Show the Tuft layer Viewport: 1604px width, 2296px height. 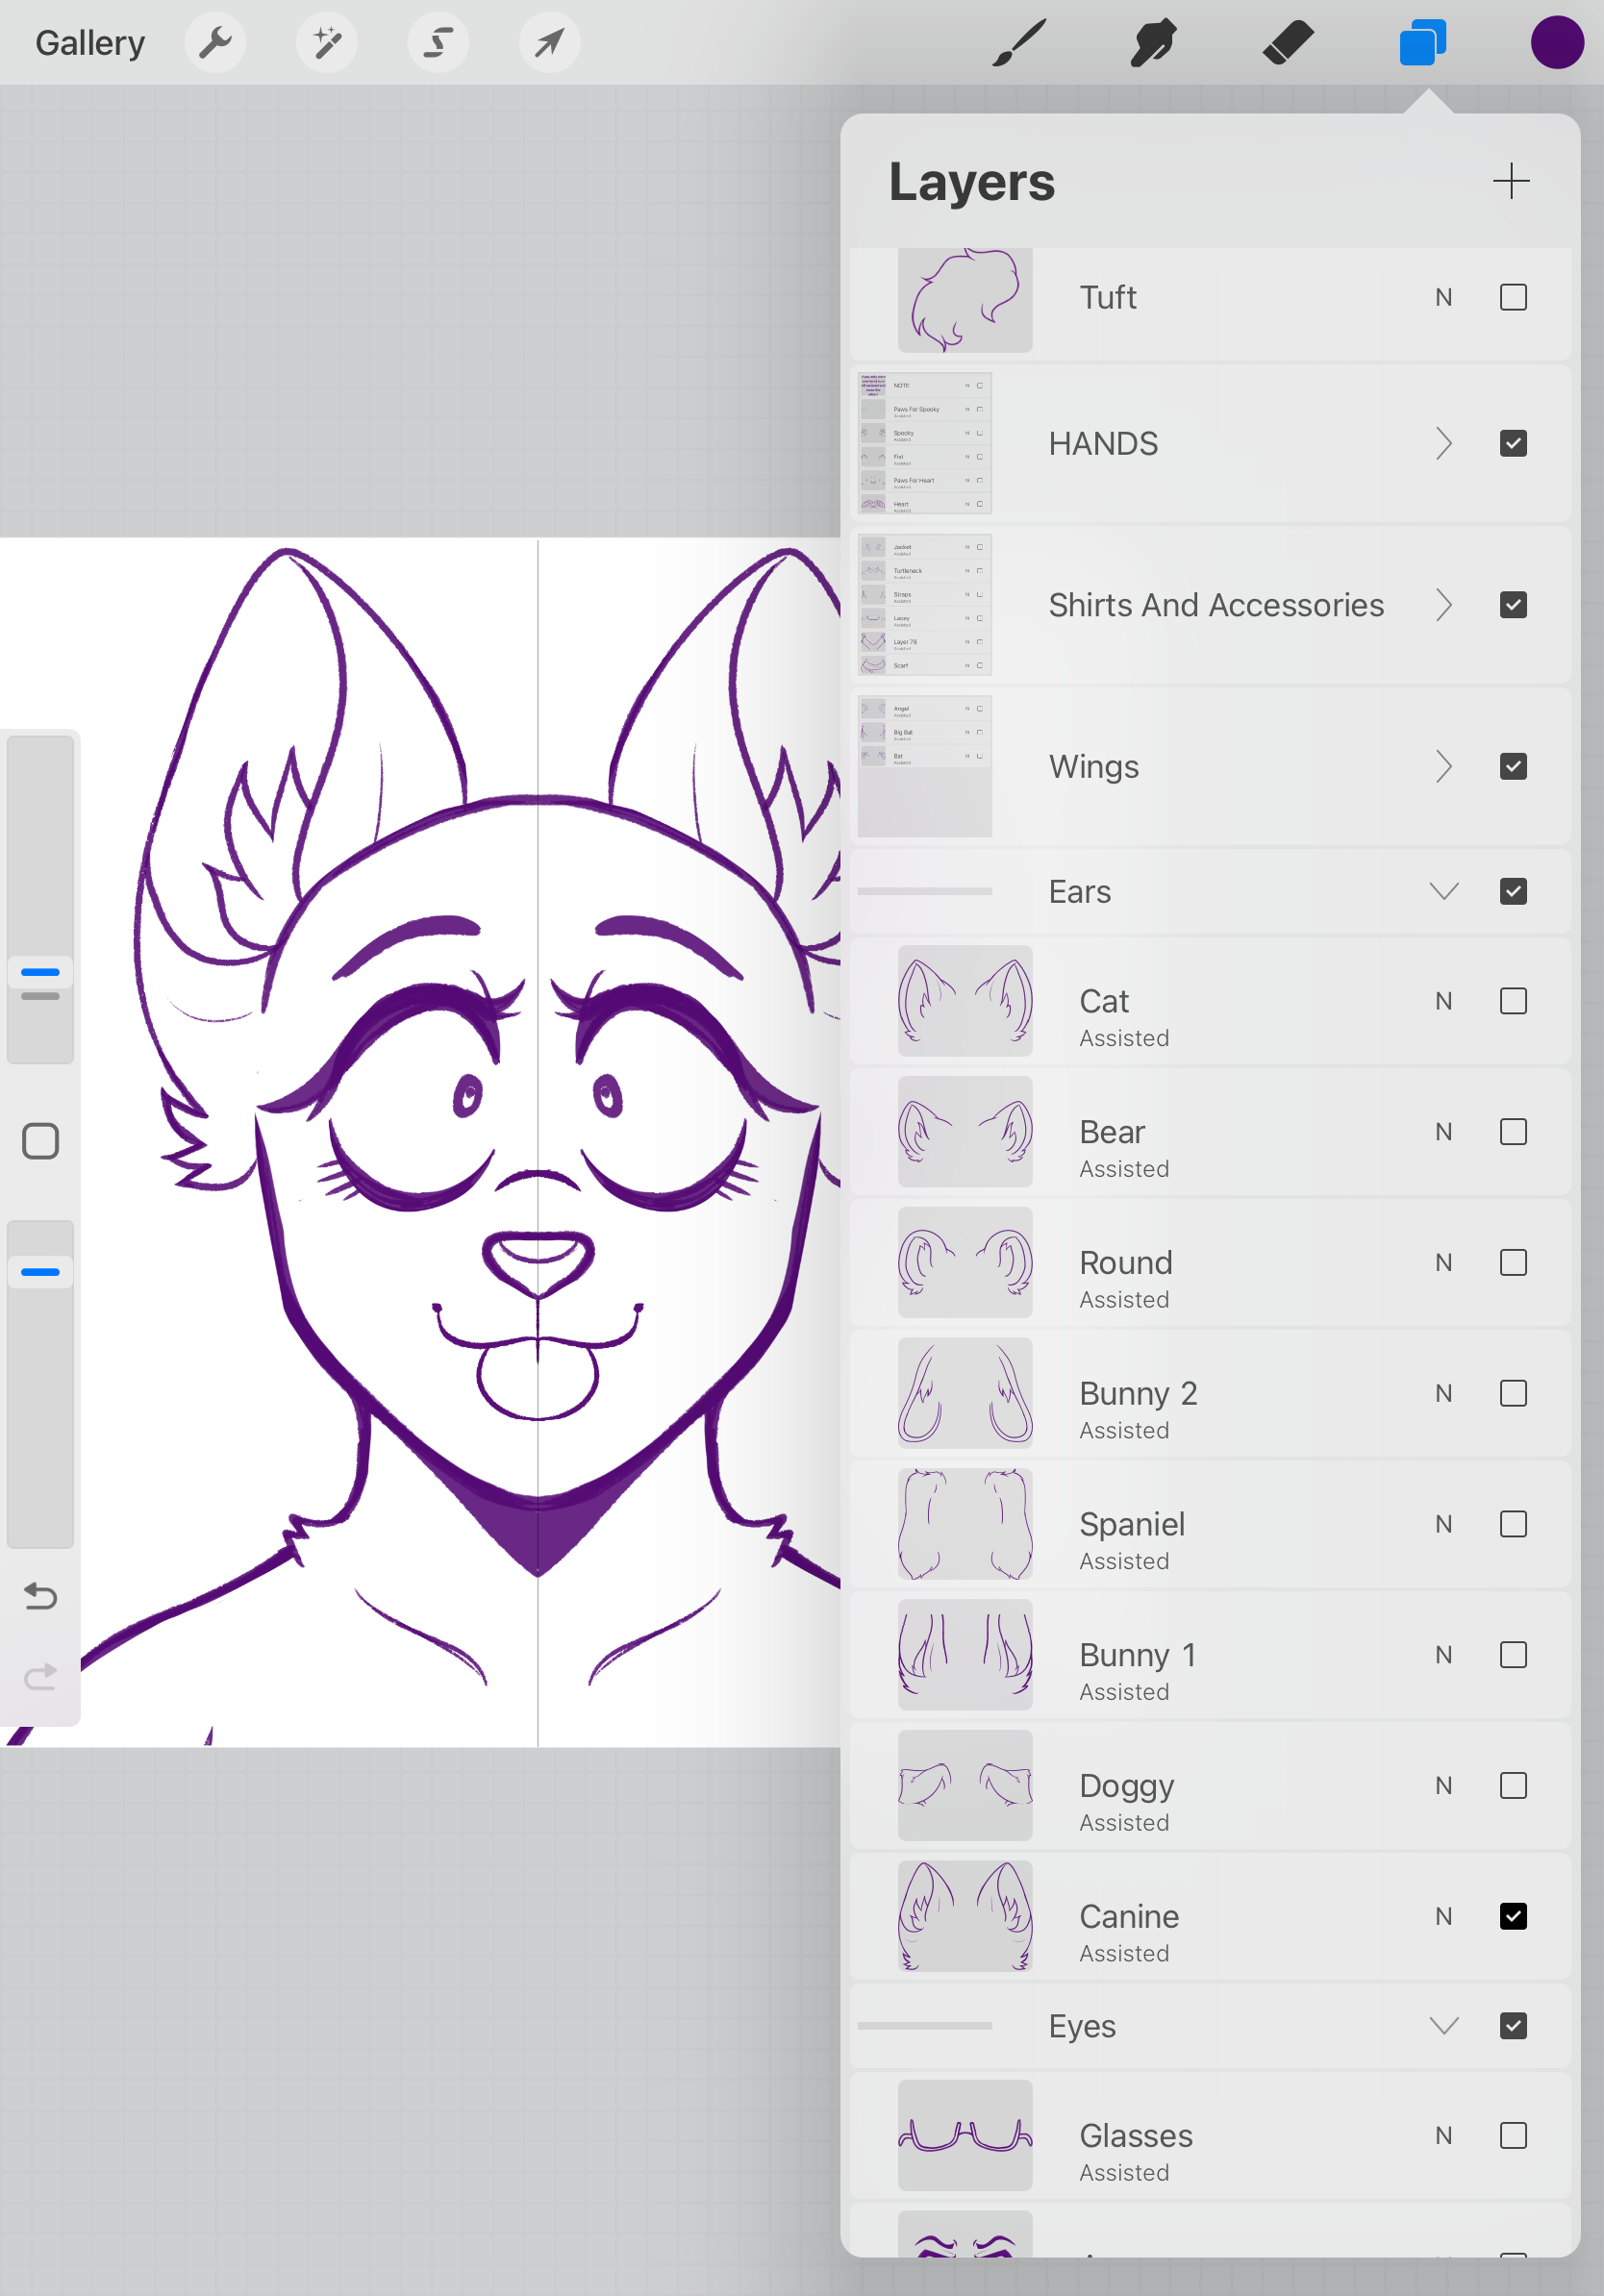(x=1512, y=297)
